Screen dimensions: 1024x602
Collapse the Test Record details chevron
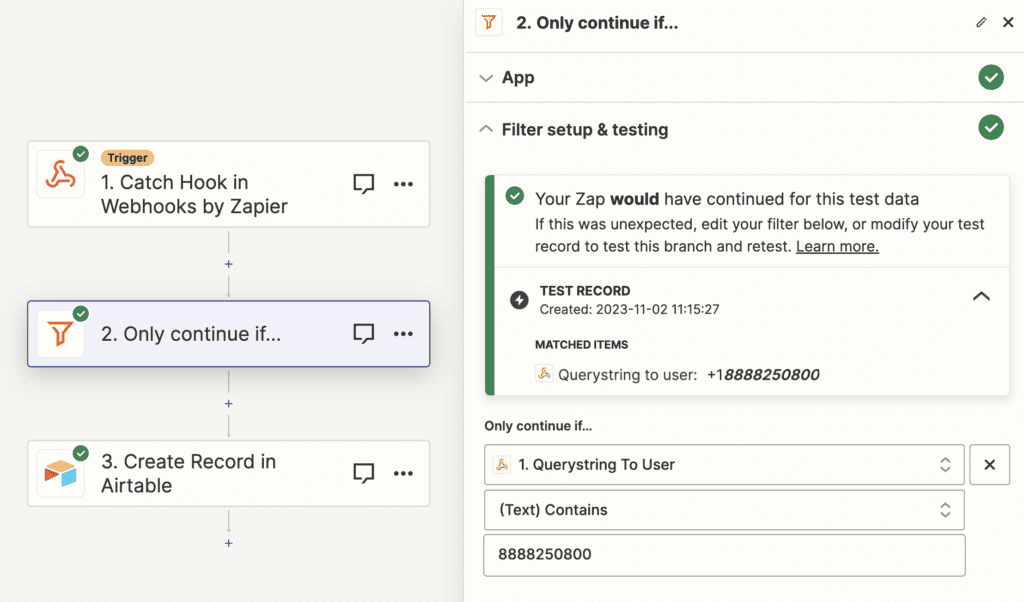(x=981, y=296)
